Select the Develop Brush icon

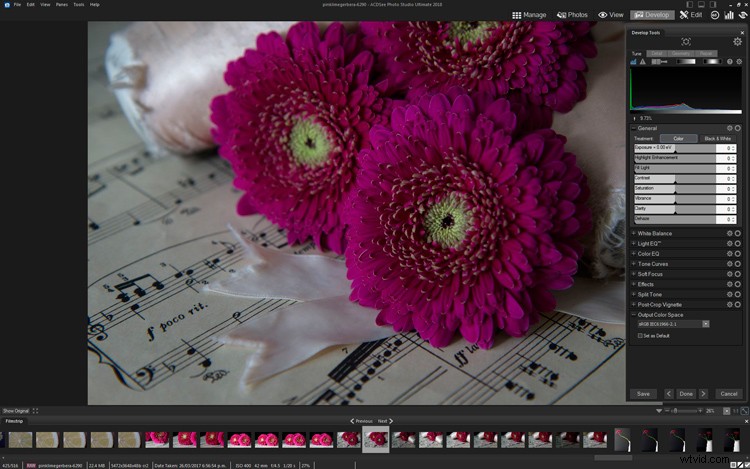(660, 62)
